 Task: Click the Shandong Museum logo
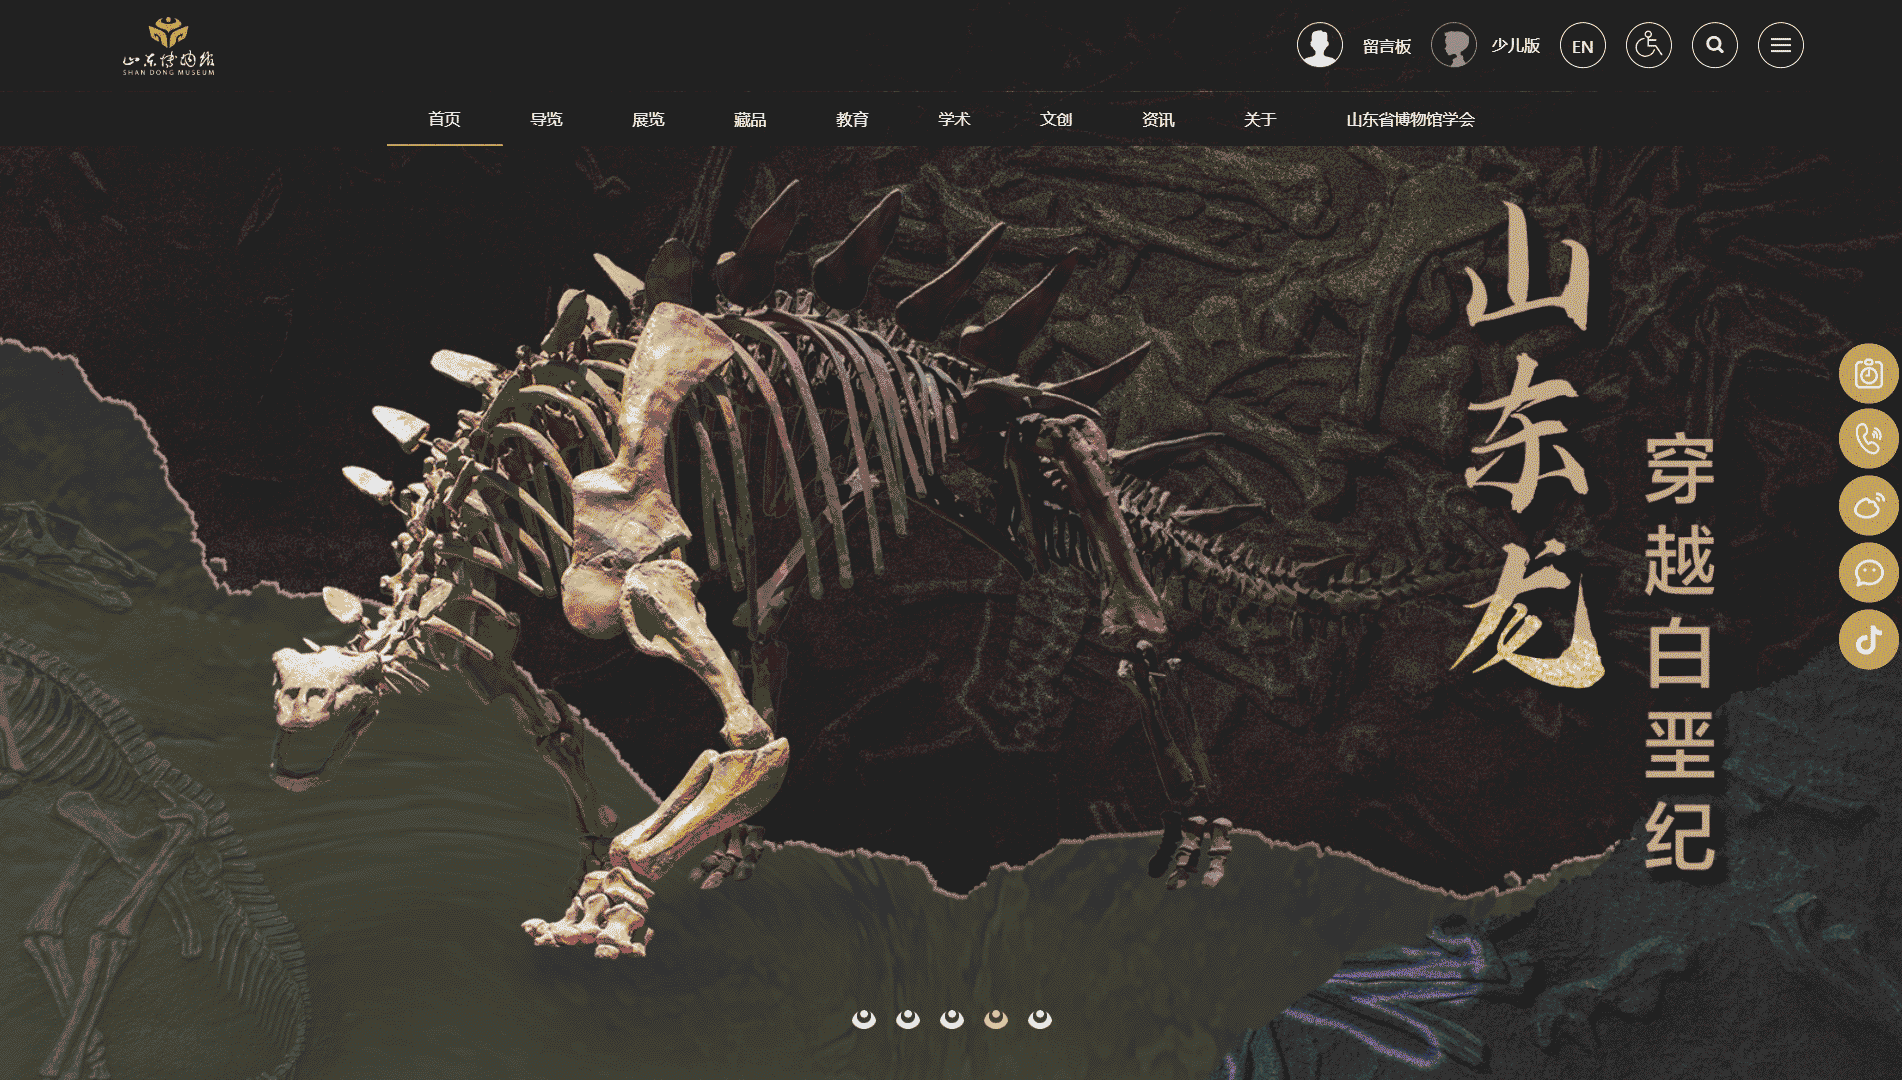(x=169, y=46)
